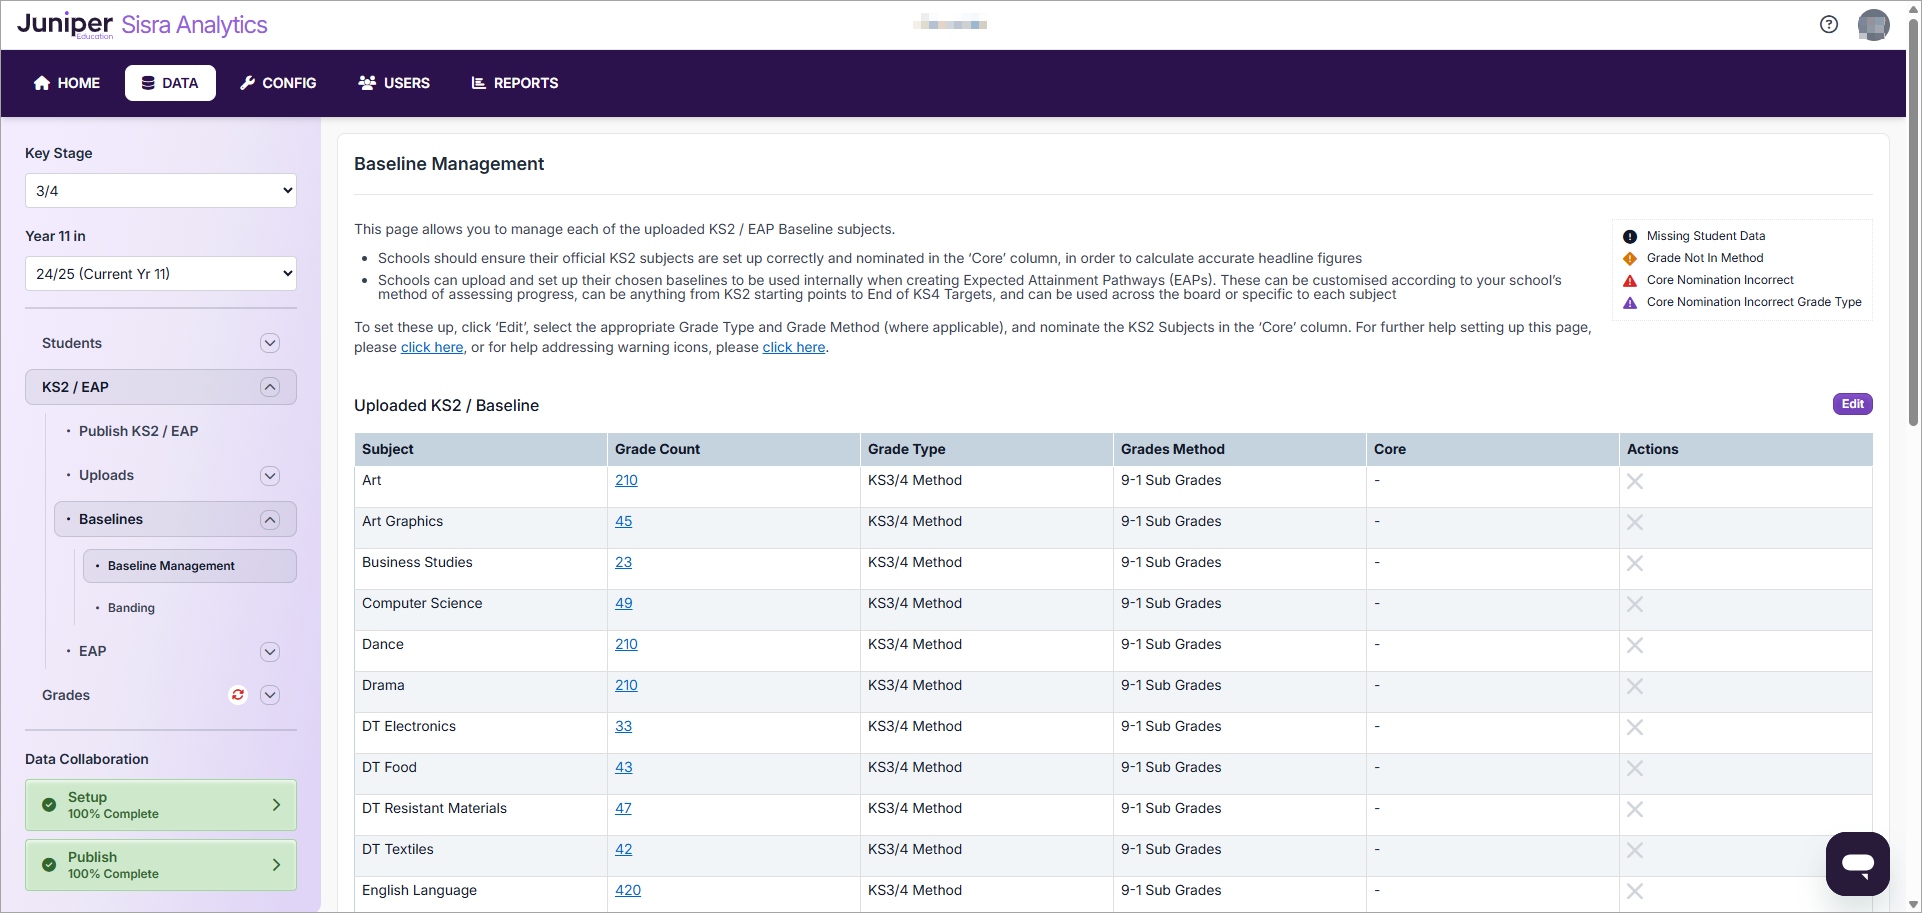Screen dimensions: 1922x913
Task: Click the X action icon for Art
Action: coord(1634,481)
